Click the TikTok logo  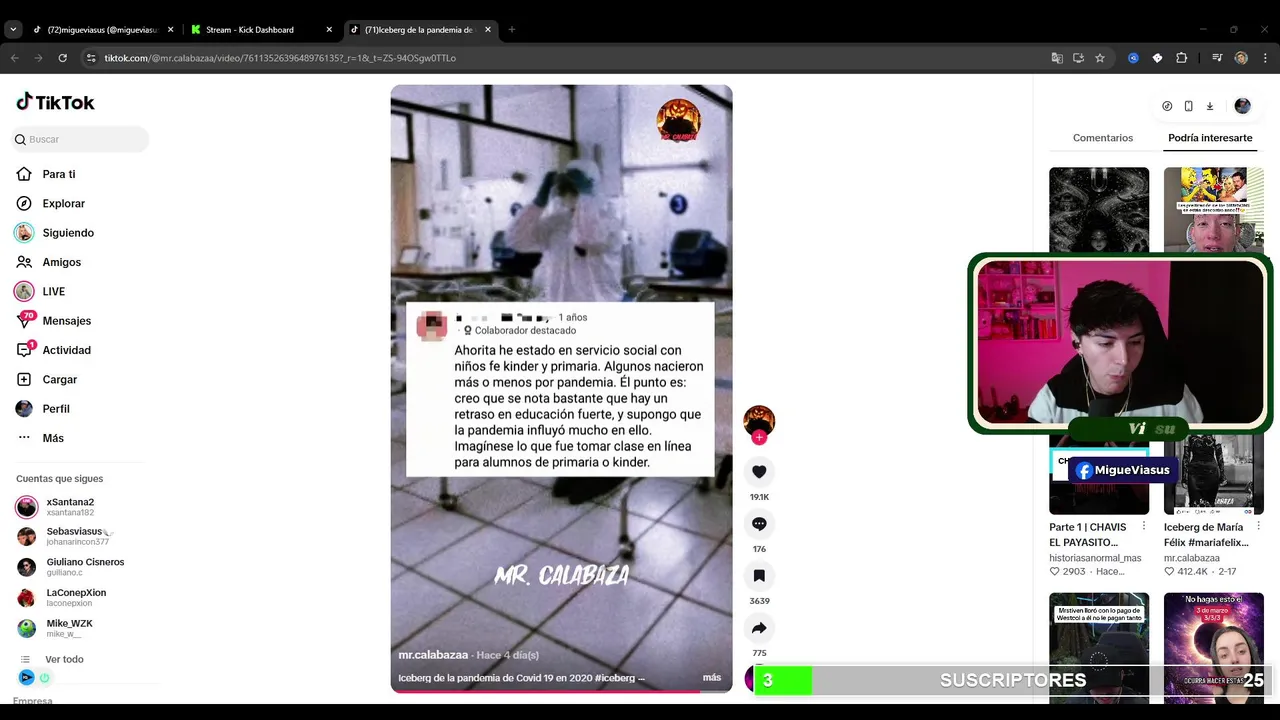tap(55, 102)
